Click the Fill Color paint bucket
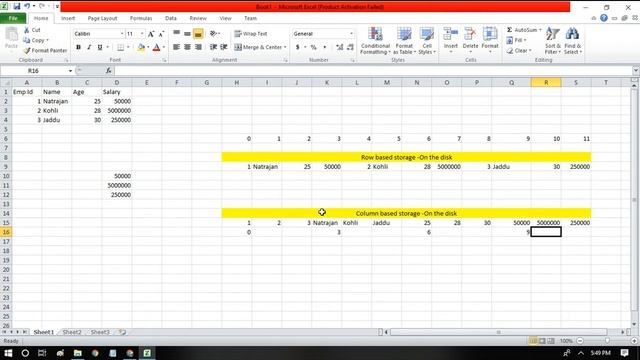Screen dimensions: 640x360 (x=141, y=47)
